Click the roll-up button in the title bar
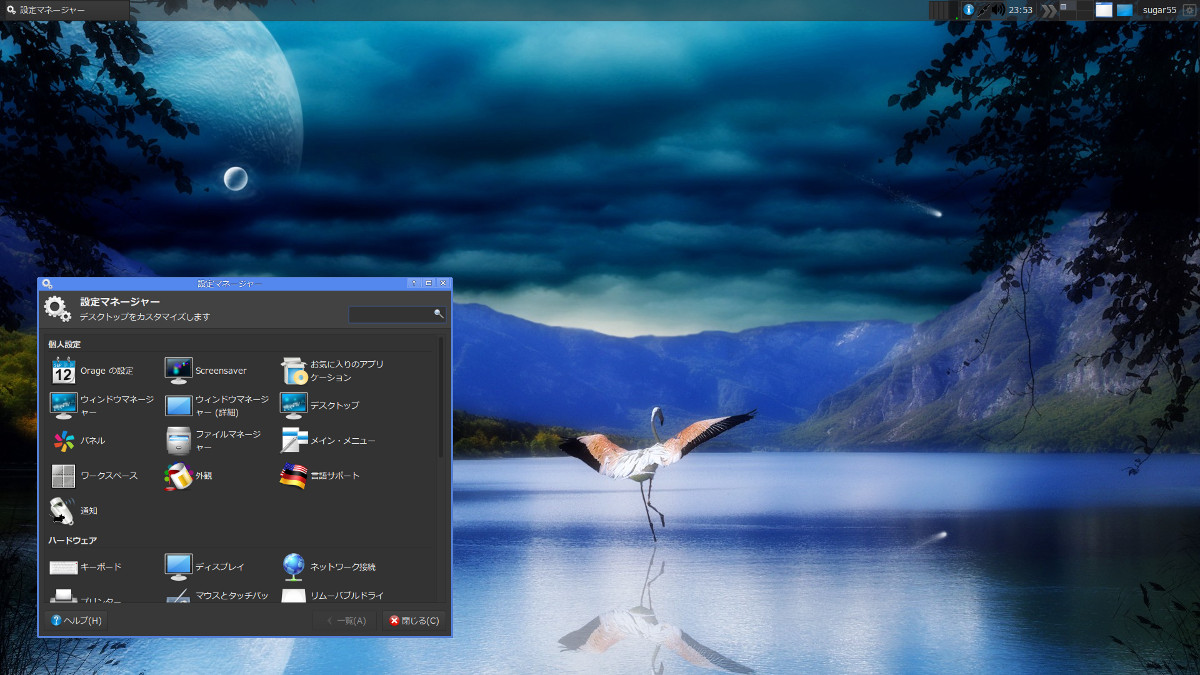Image resolution: width=1200 pixels, height=675 pixels. (x=414, y=284)
